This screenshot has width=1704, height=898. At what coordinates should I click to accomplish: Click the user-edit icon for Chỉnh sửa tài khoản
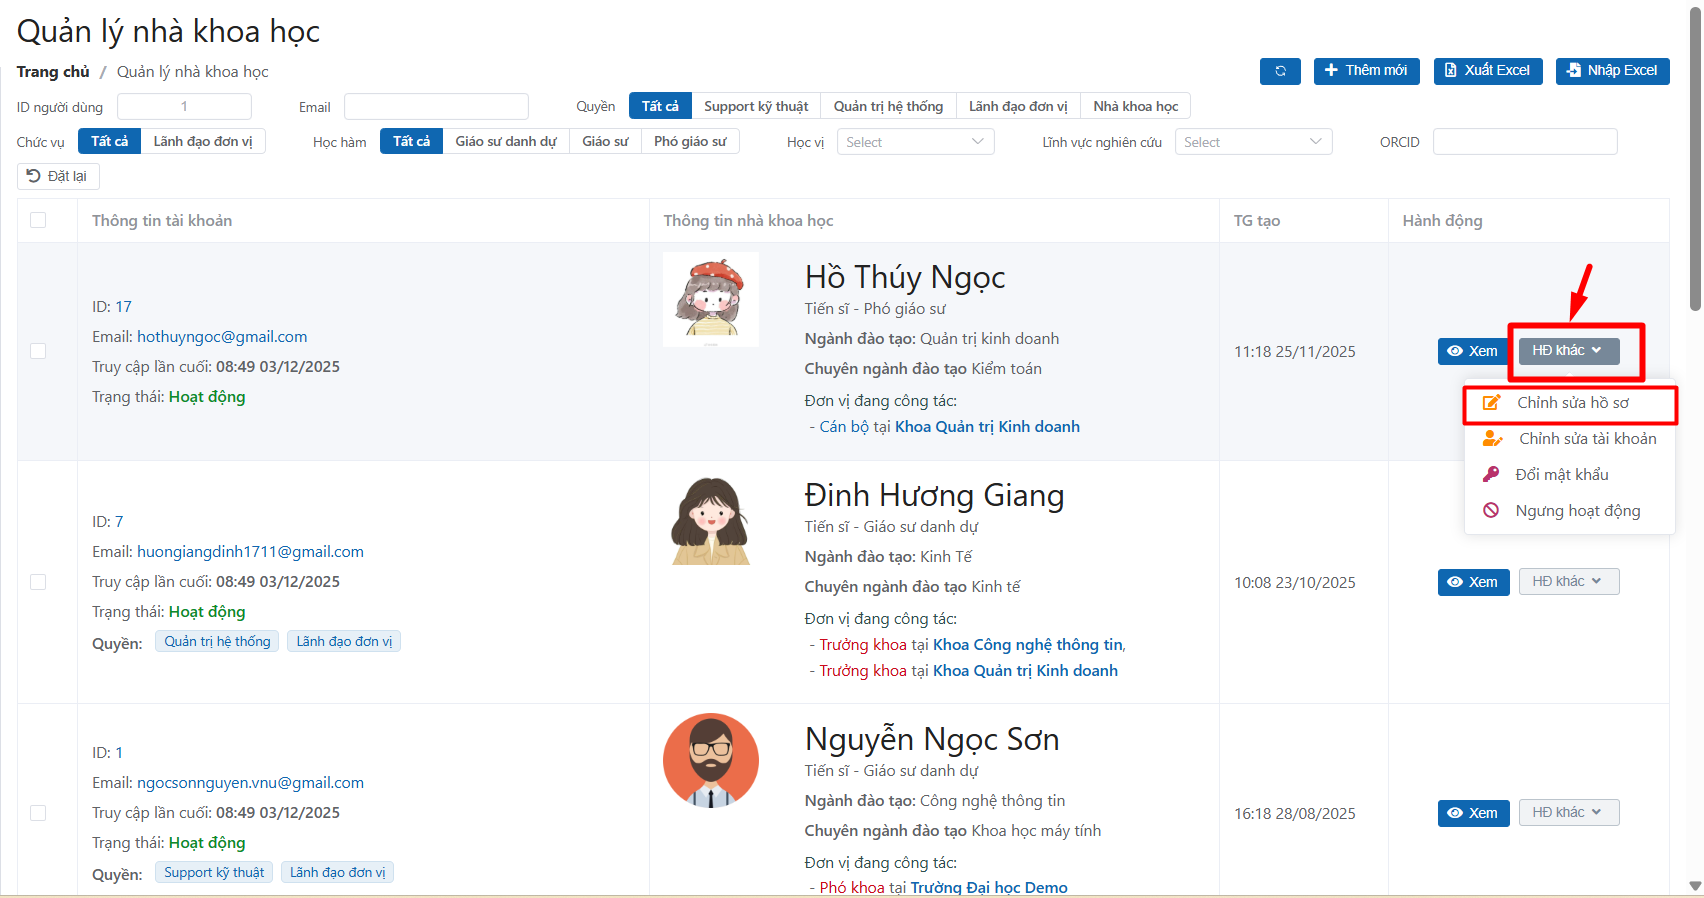coord(1492,439)
